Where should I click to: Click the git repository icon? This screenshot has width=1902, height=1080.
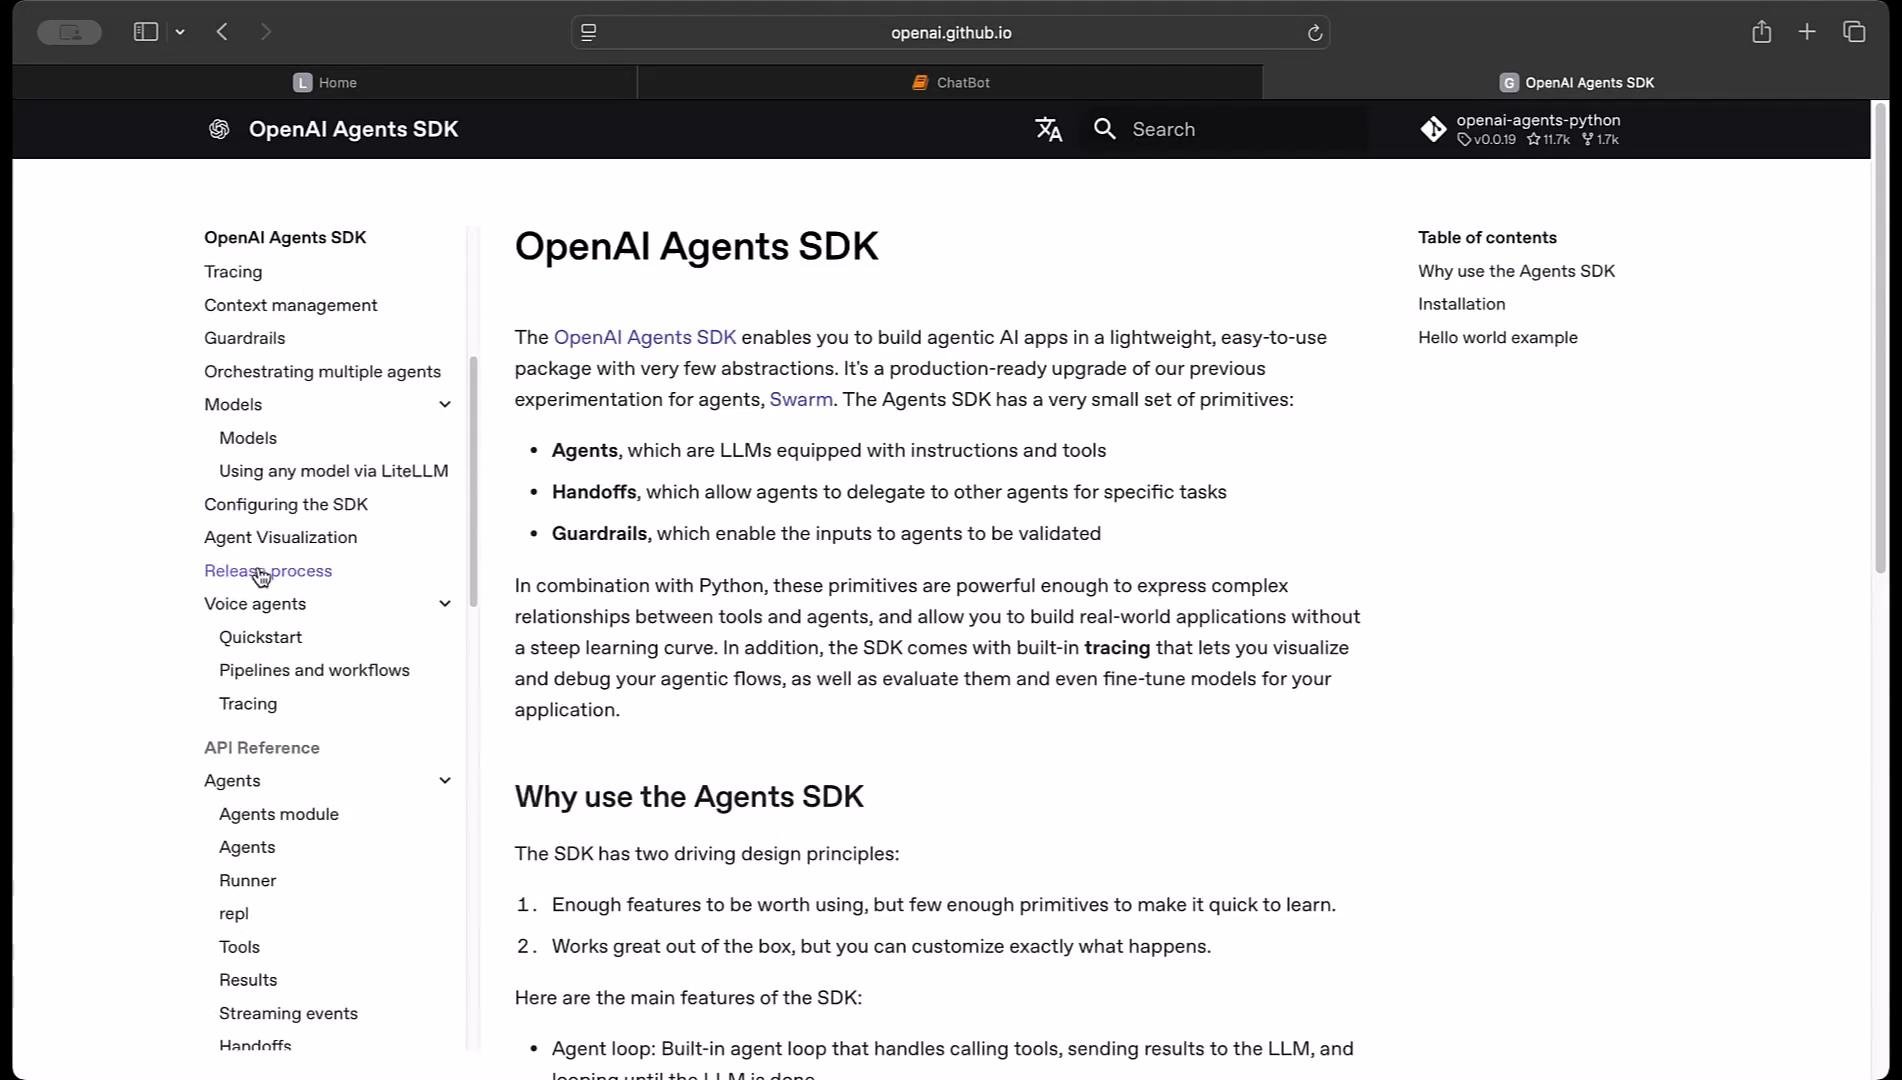1433,129
